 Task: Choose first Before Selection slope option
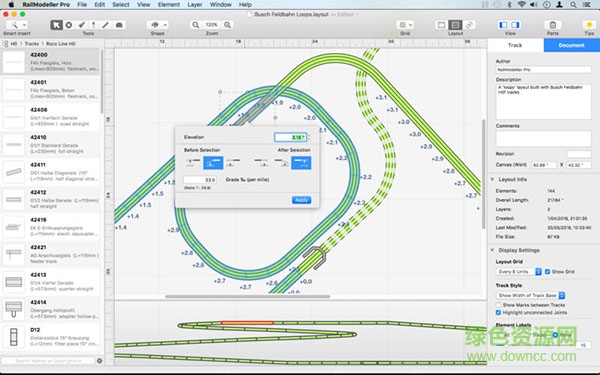coord(193,163)
